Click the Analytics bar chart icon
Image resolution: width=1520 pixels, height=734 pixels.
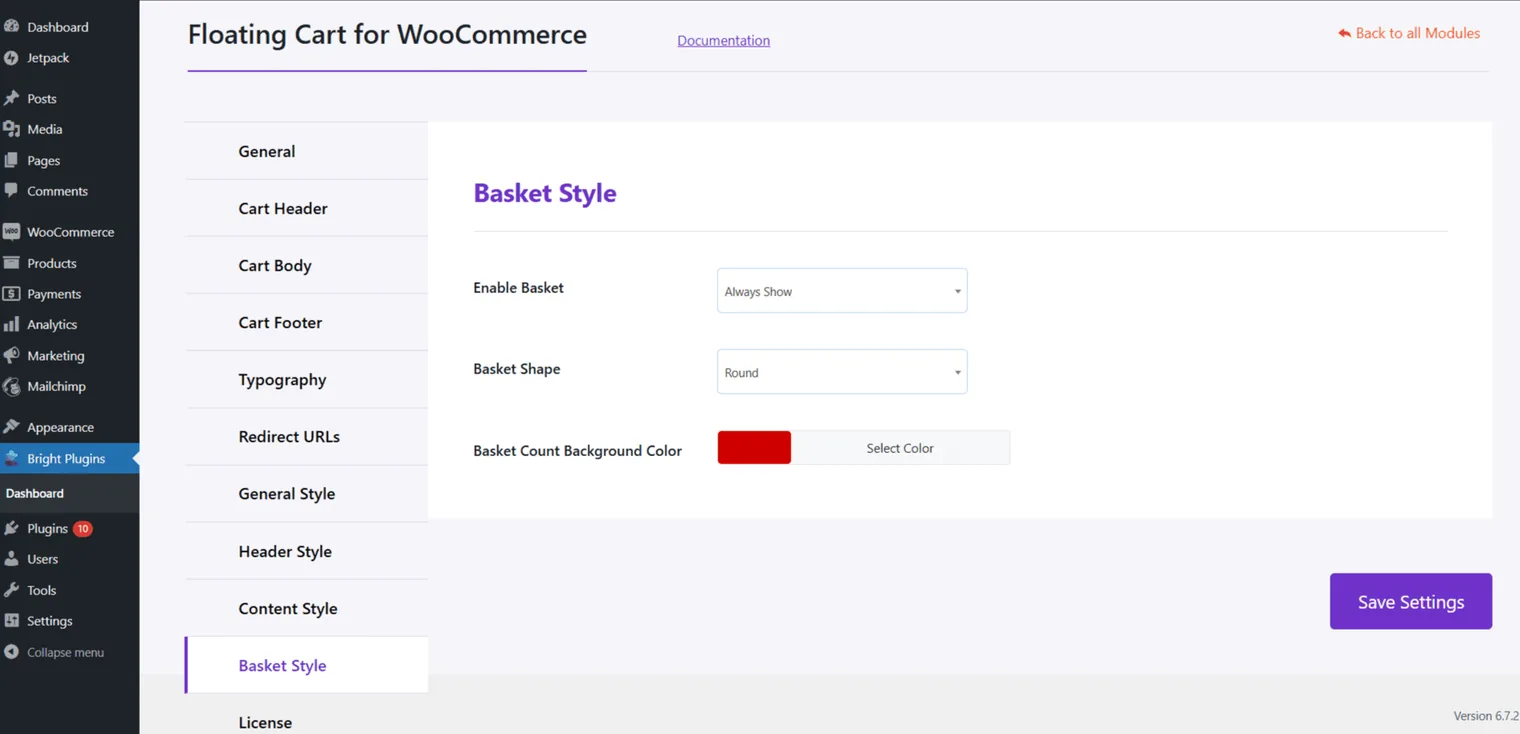(x=12, y=325)
